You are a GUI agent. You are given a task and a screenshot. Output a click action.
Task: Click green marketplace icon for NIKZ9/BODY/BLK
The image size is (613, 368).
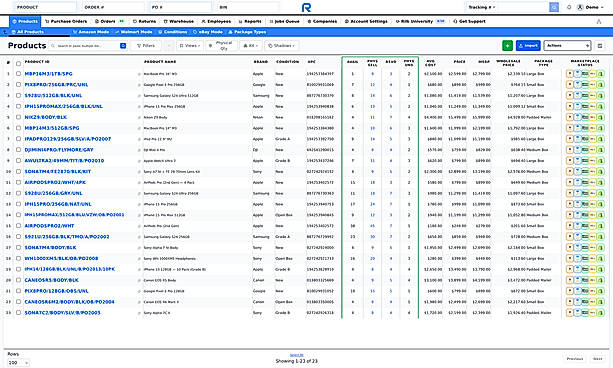coord(600,117)
